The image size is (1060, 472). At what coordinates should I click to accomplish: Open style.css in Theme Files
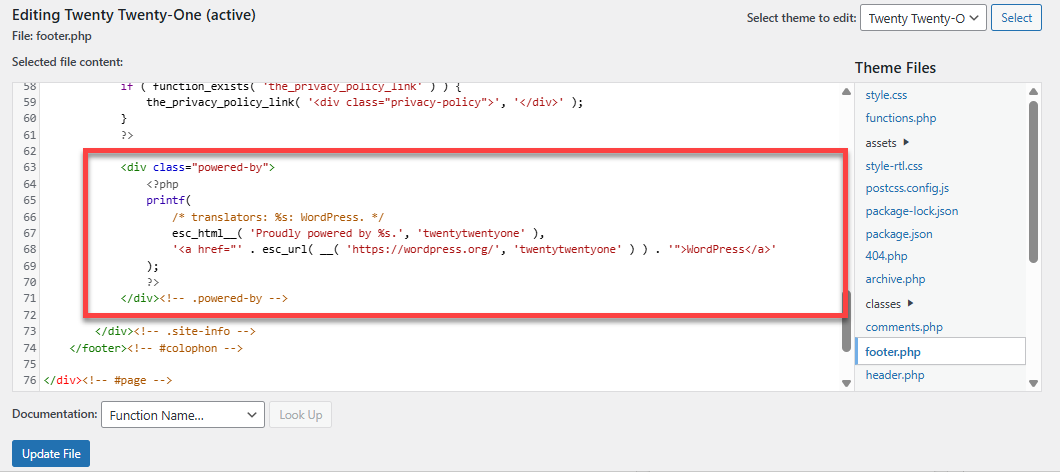coord(886,95)
